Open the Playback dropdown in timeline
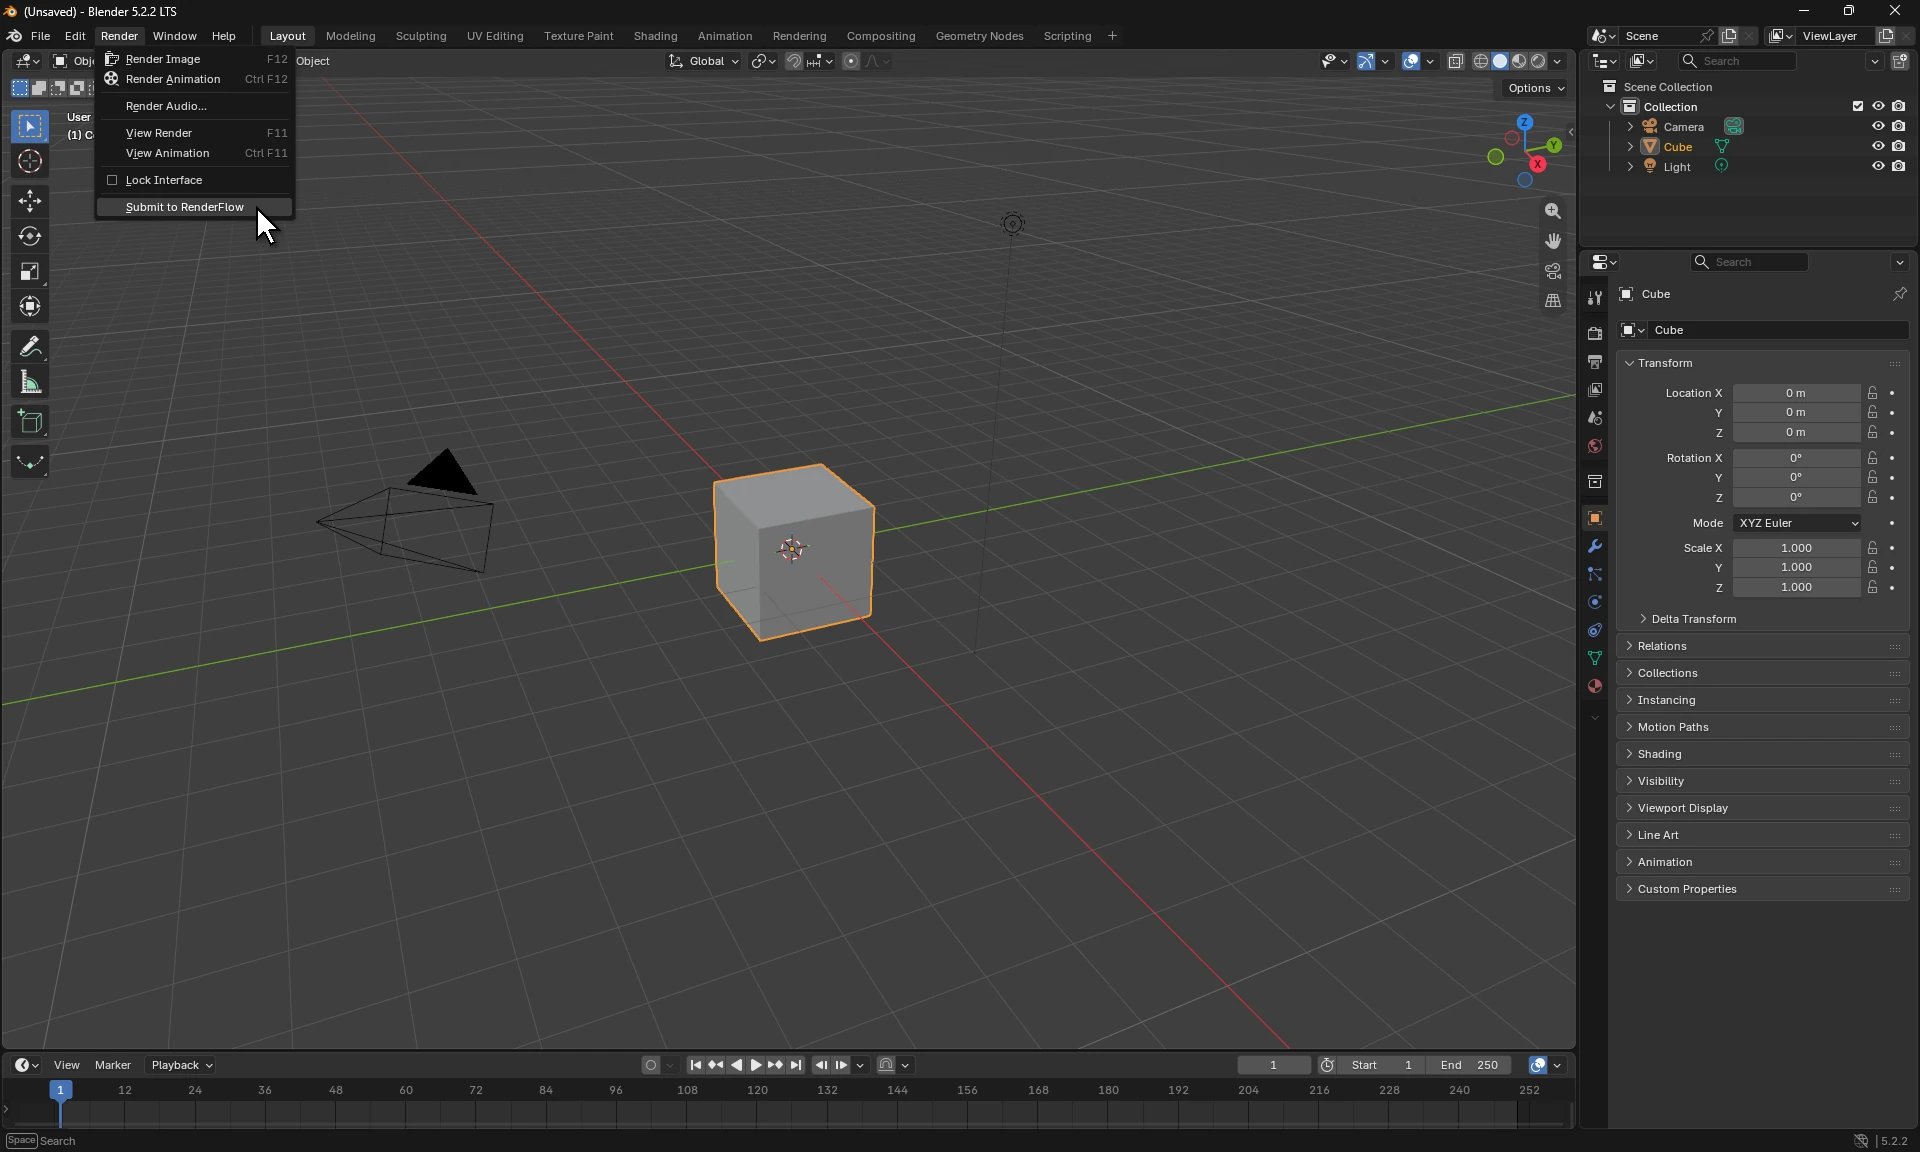The width and height of the screenshot is (1920, 1152). point(181,1065)
